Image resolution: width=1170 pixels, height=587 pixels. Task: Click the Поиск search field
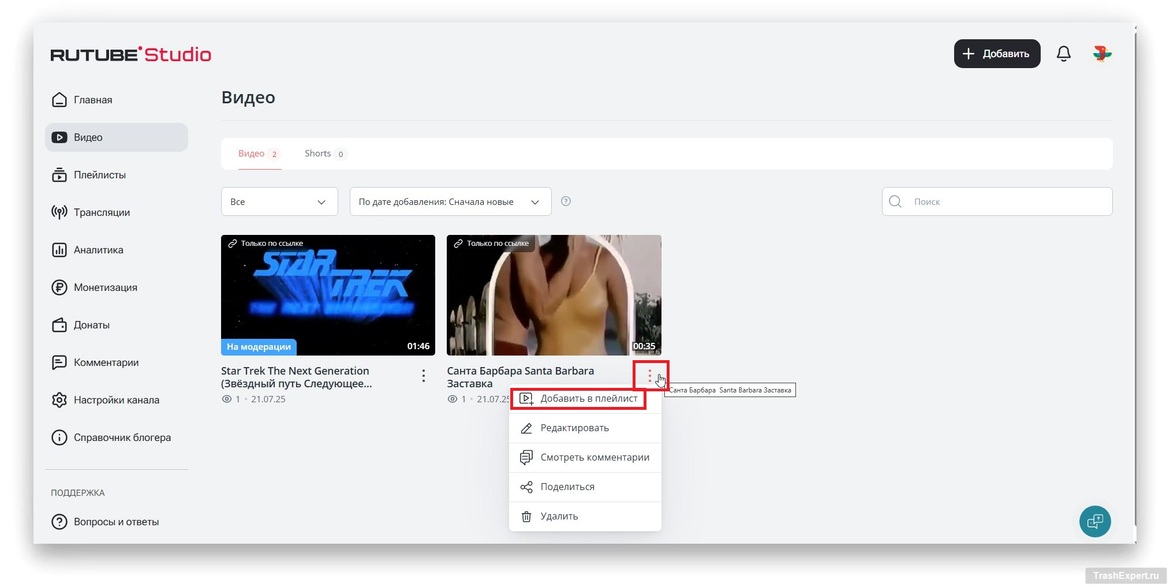(x=1005, y=202)
